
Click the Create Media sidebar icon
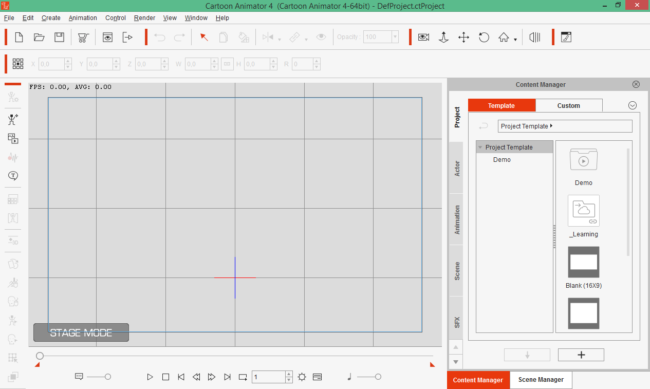click(13, 138)
